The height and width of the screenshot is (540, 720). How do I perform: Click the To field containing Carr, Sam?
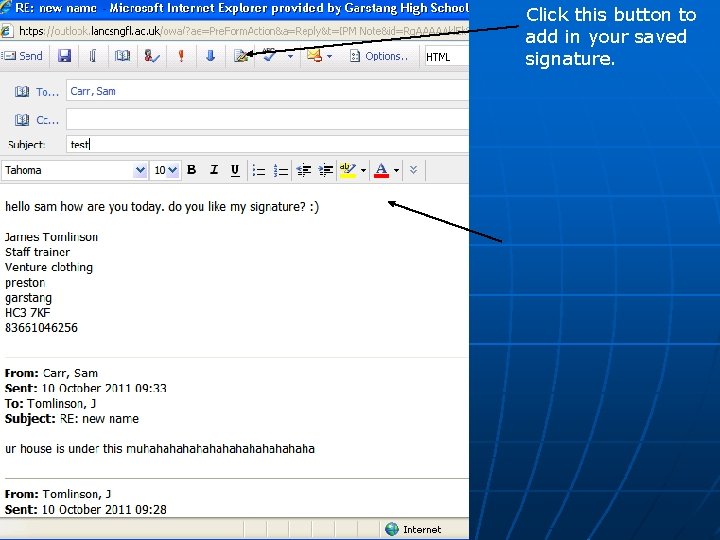pos(267,90)
